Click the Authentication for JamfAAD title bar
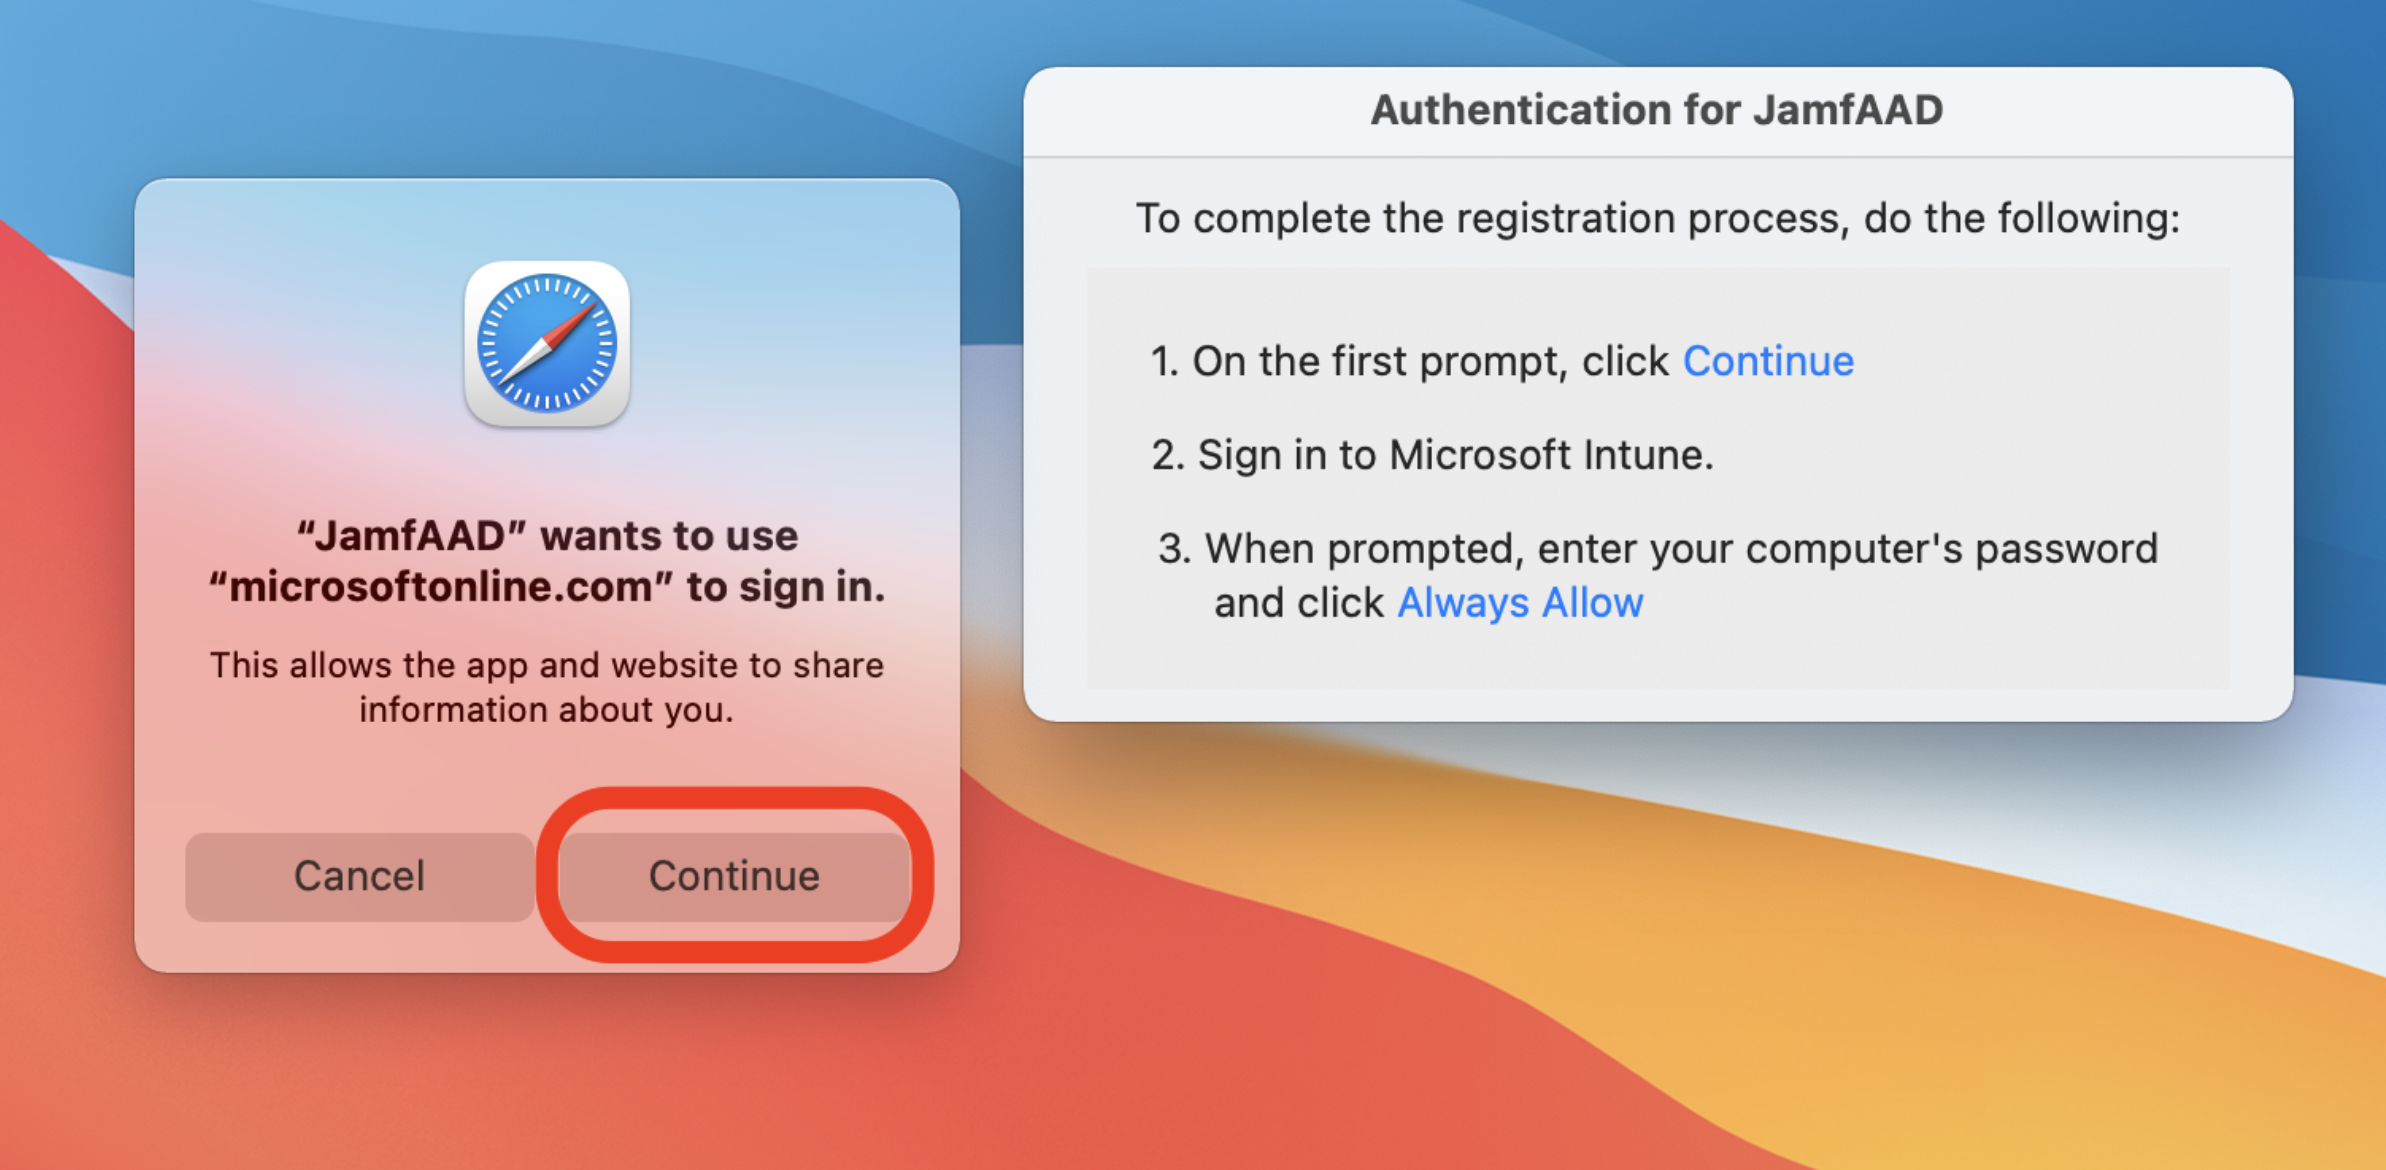 coord(1657,110)
